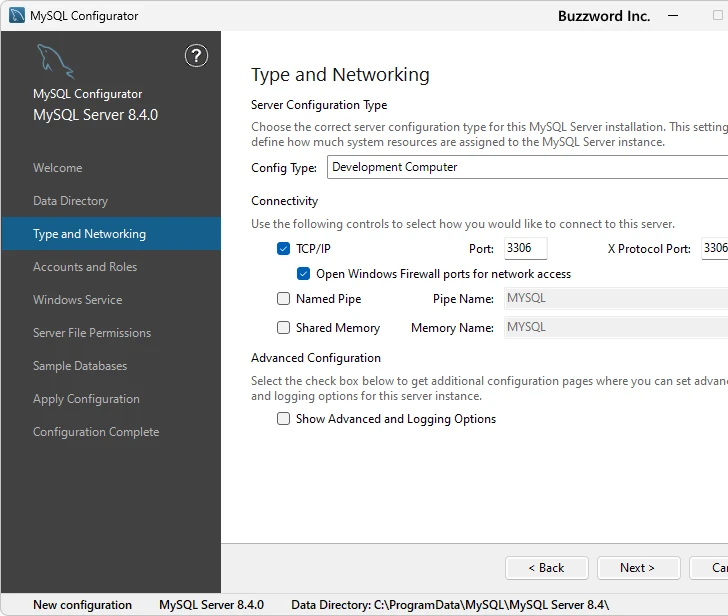Check Show Advanced and Logging Options
Image resolution: width=728 pixels, height=616 pixels.
coord(283,419)
